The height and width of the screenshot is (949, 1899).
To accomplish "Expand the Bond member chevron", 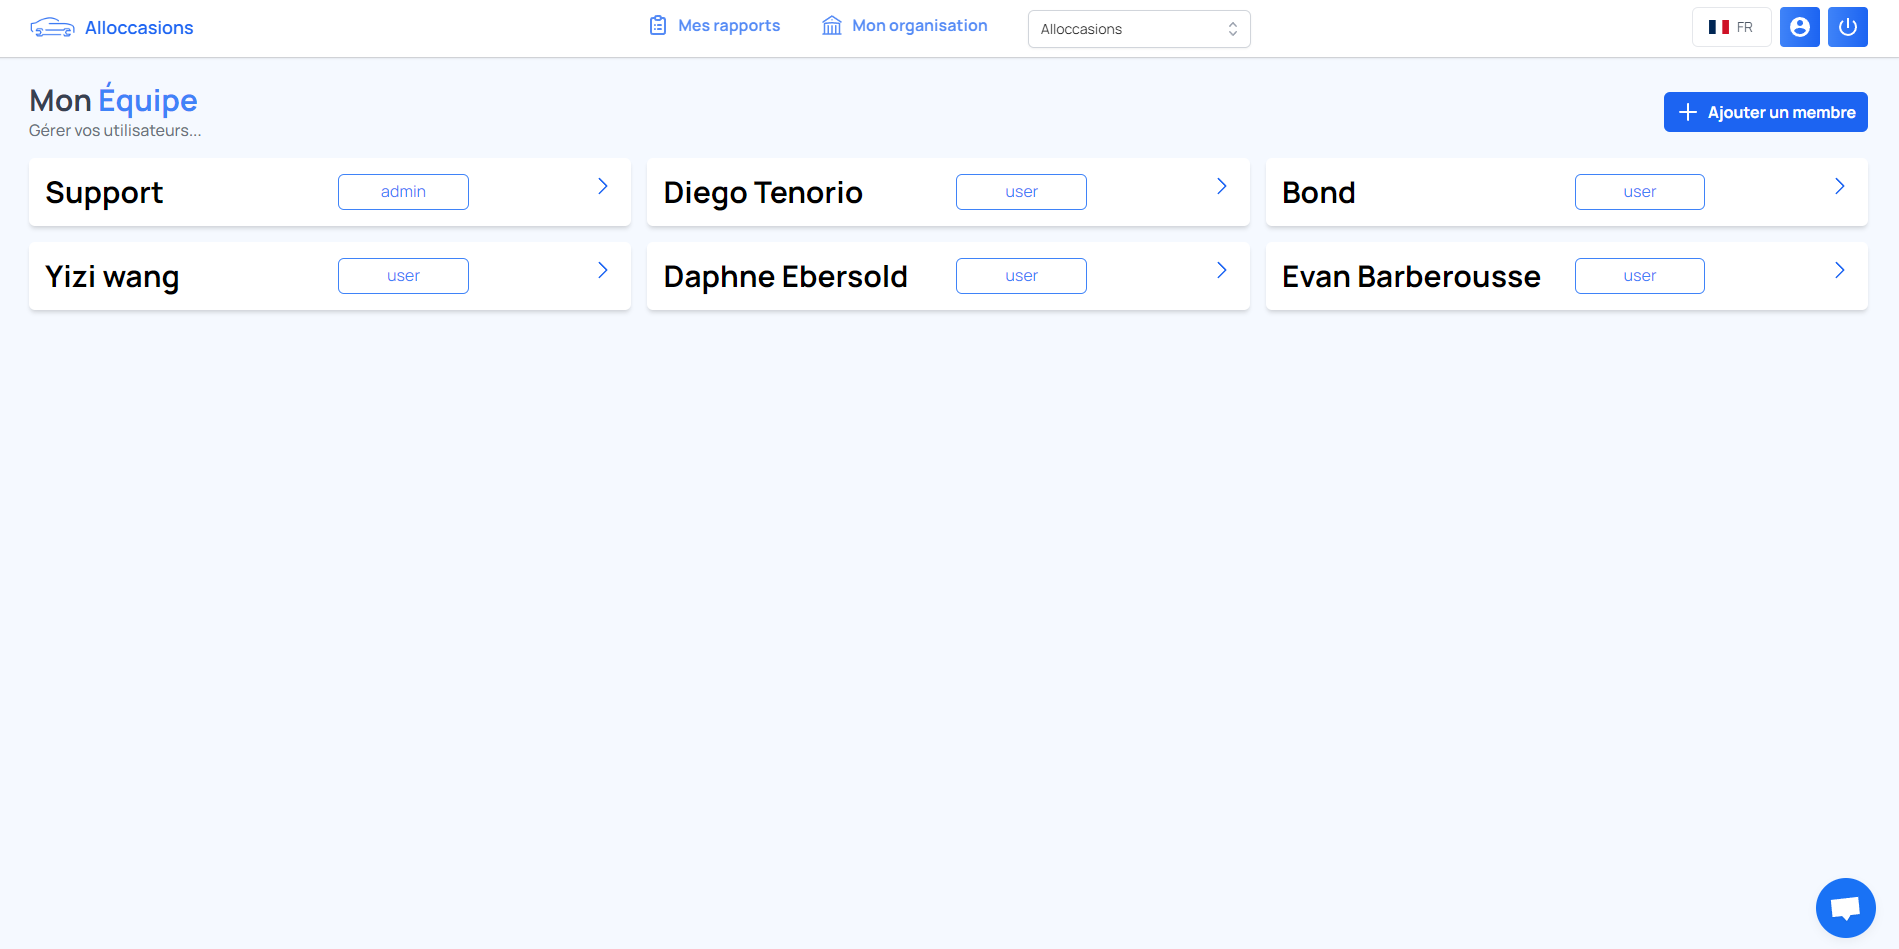I will pos(1839,187).
